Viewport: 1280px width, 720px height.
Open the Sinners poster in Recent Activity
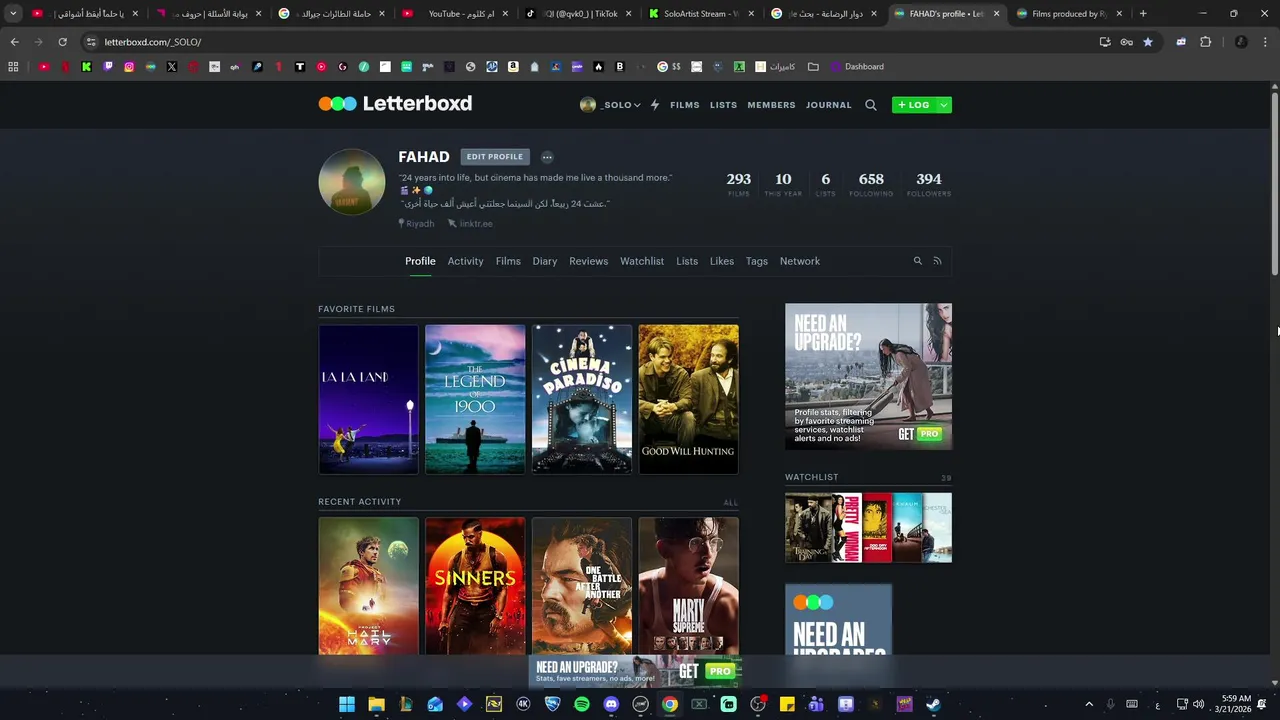475,586
